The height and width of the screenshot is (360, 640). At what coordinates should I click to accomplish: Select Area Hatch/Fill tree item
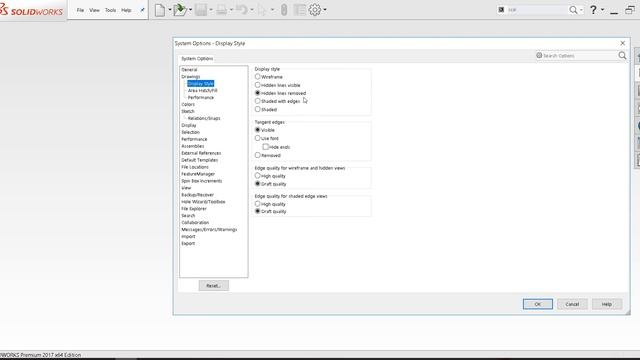(202, 91)
